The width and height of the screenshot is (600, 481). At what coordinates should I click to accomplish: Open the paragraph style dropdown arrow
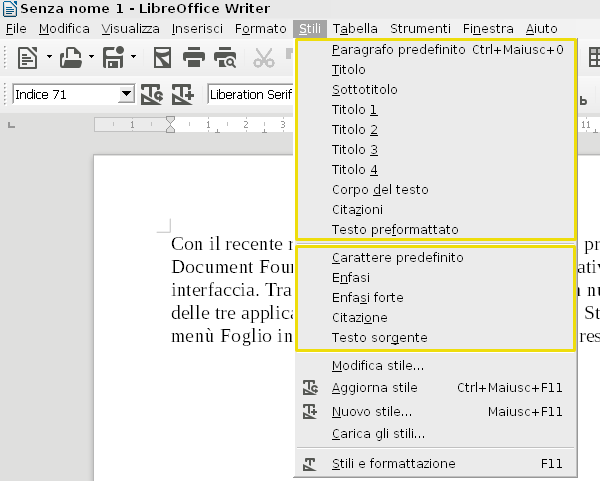pyautogui.click(x=126, y=94)
